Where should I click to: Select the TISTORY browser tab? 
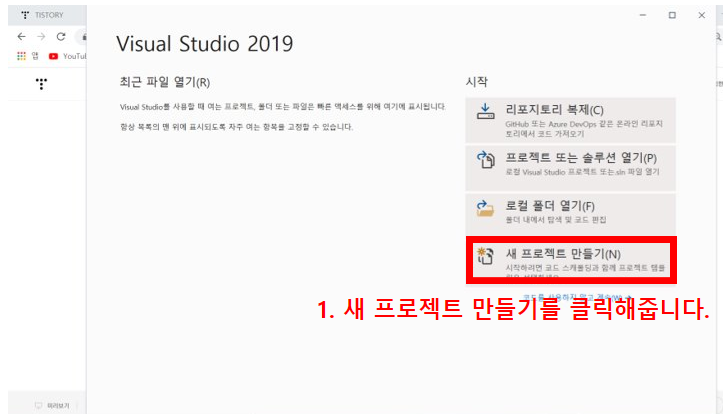click(x=46, y=15)
